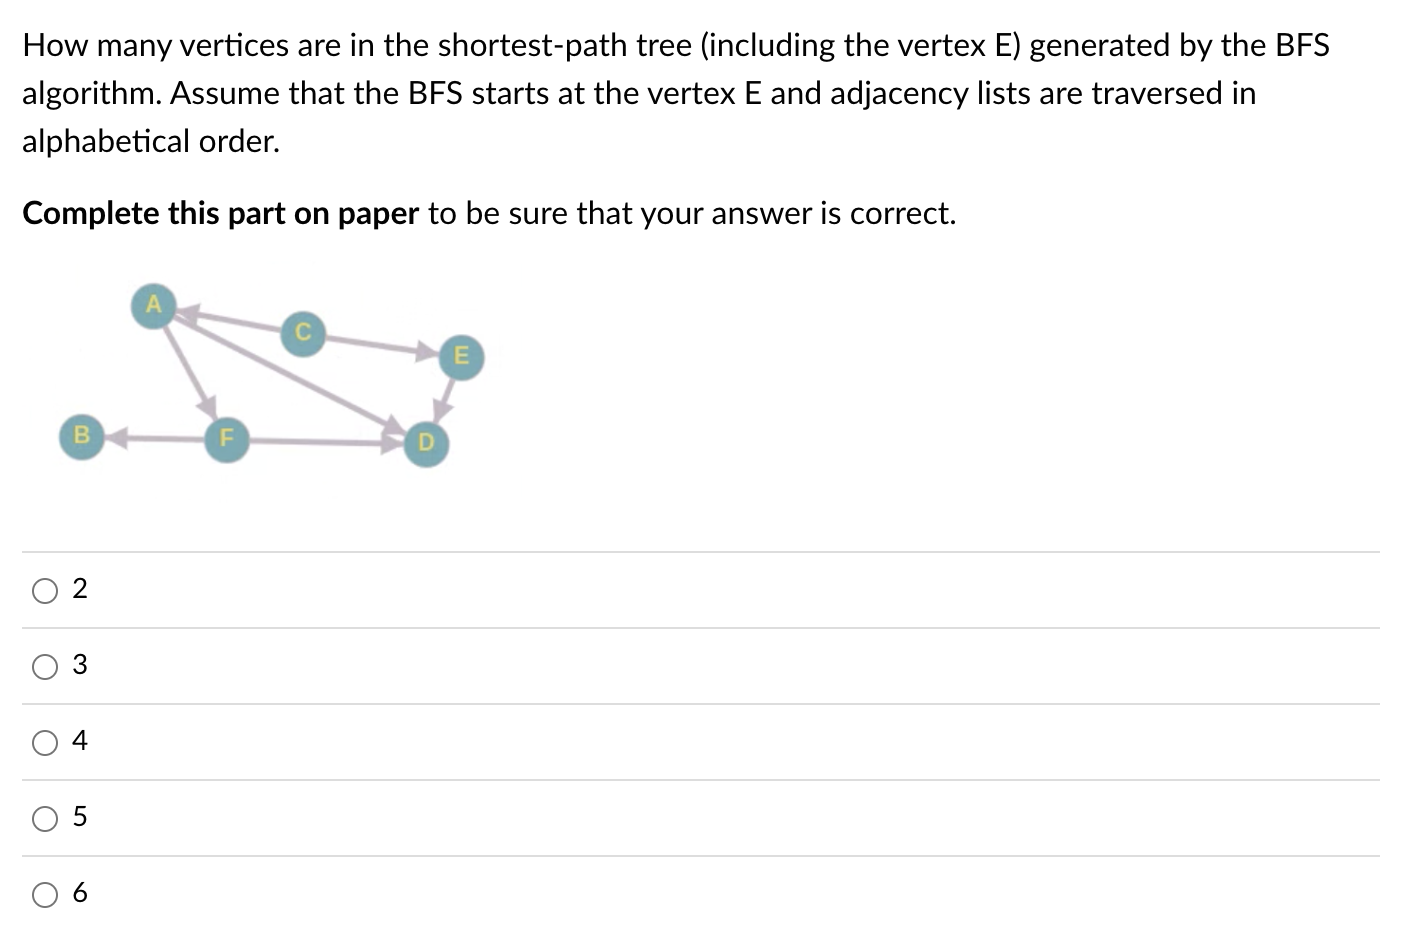Viewport: 1402px width, 927px height.
Task: Click the vertex D node in the graph
Action: (x=425, y=443)
